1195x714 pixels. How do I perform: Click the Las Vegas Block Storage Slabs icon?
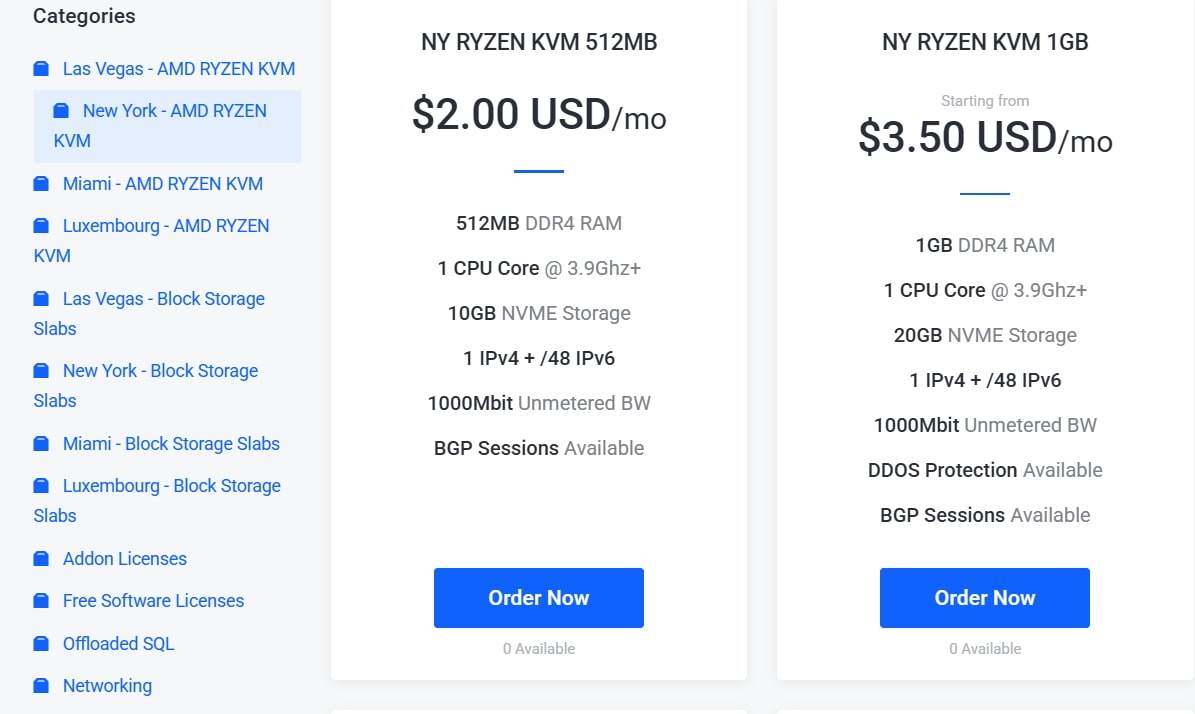pos(41,299)
